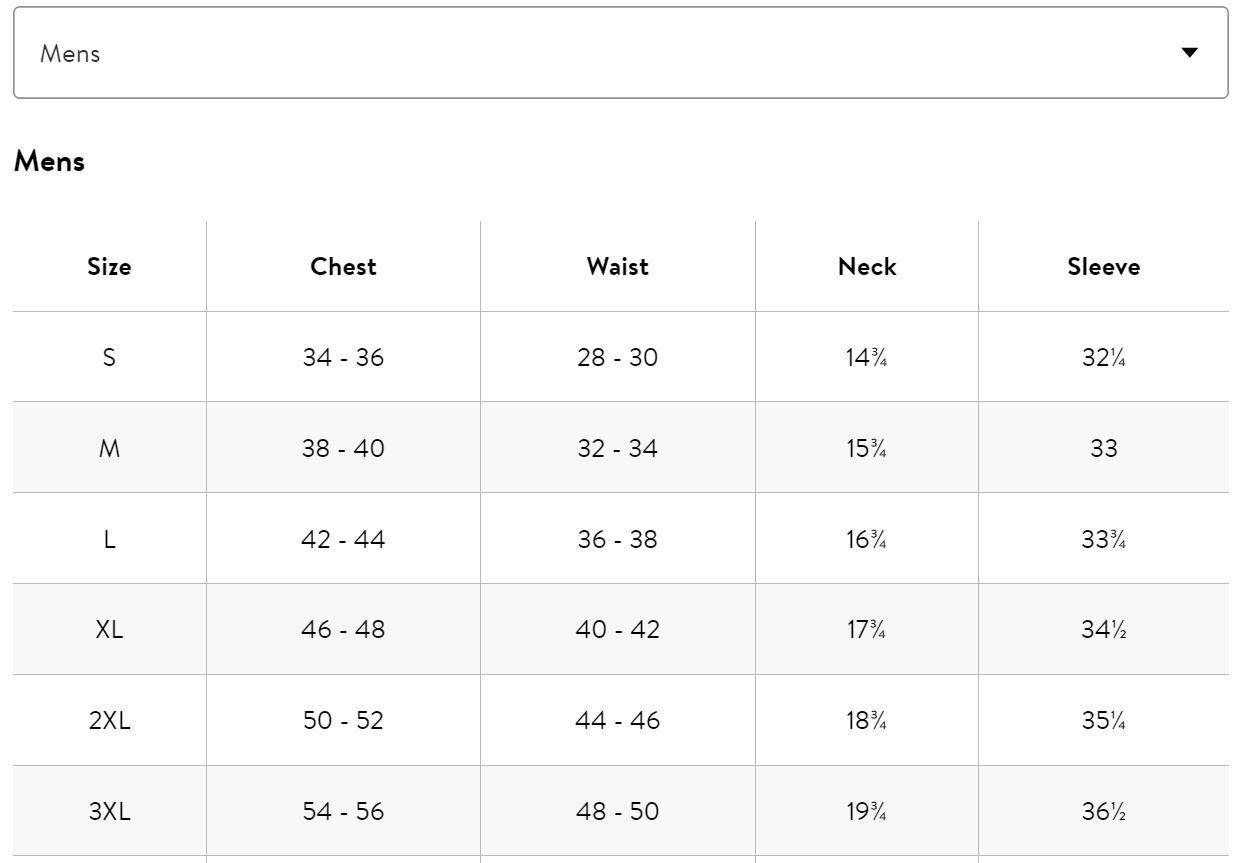
Task: Click chest value 46 - 48
Action: pyautogui.click(x=343, y=630)
